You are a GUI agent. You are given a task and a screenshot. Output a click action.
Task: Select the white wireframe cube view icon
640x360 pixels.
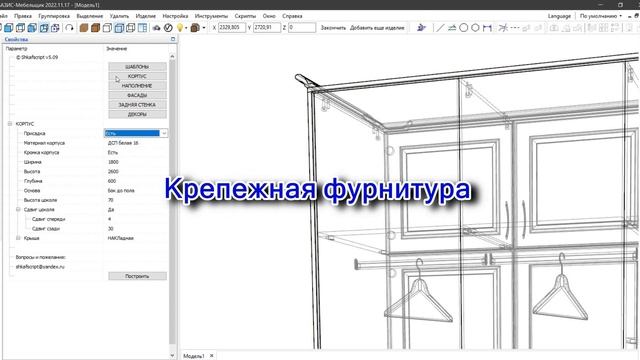click(107, 28)
